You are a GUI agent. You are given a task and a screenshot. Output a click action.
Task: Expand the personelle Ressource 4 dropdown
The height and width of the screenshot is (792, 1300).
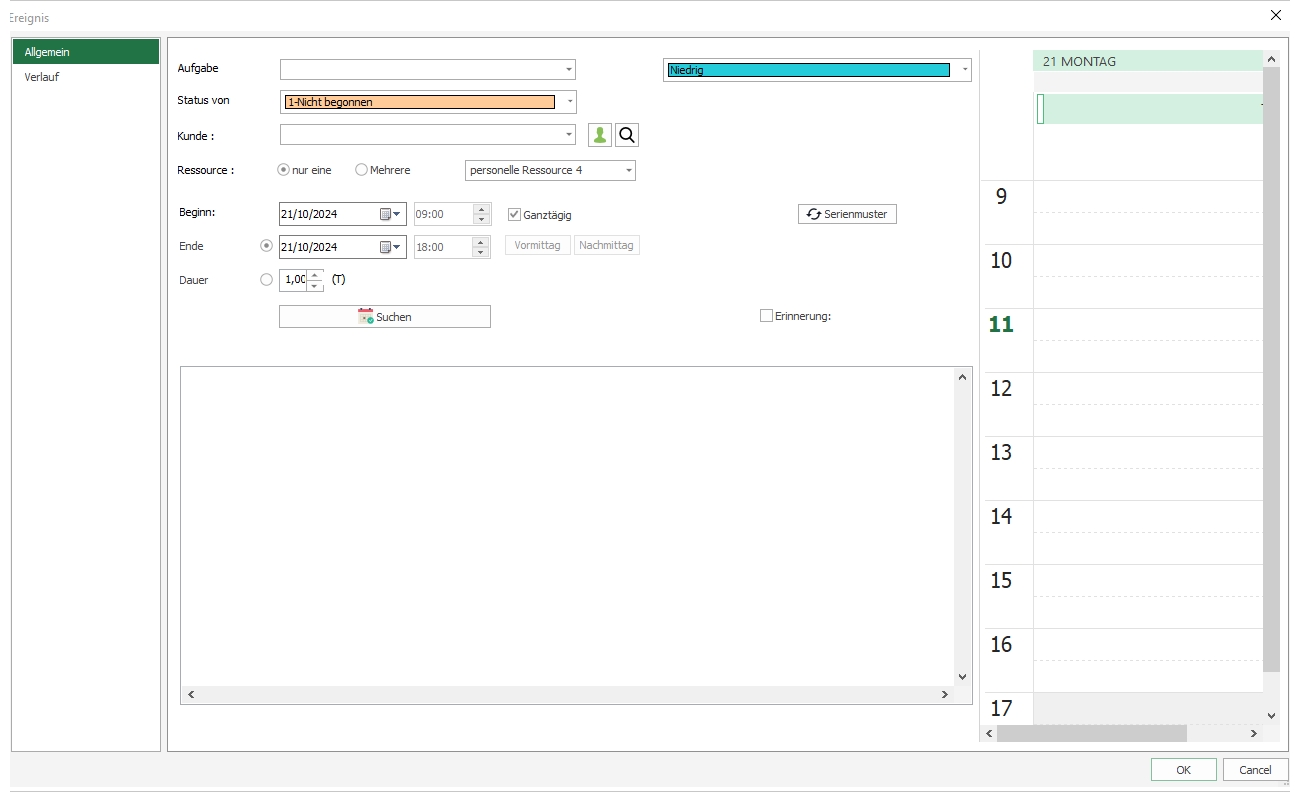[629, 171]
